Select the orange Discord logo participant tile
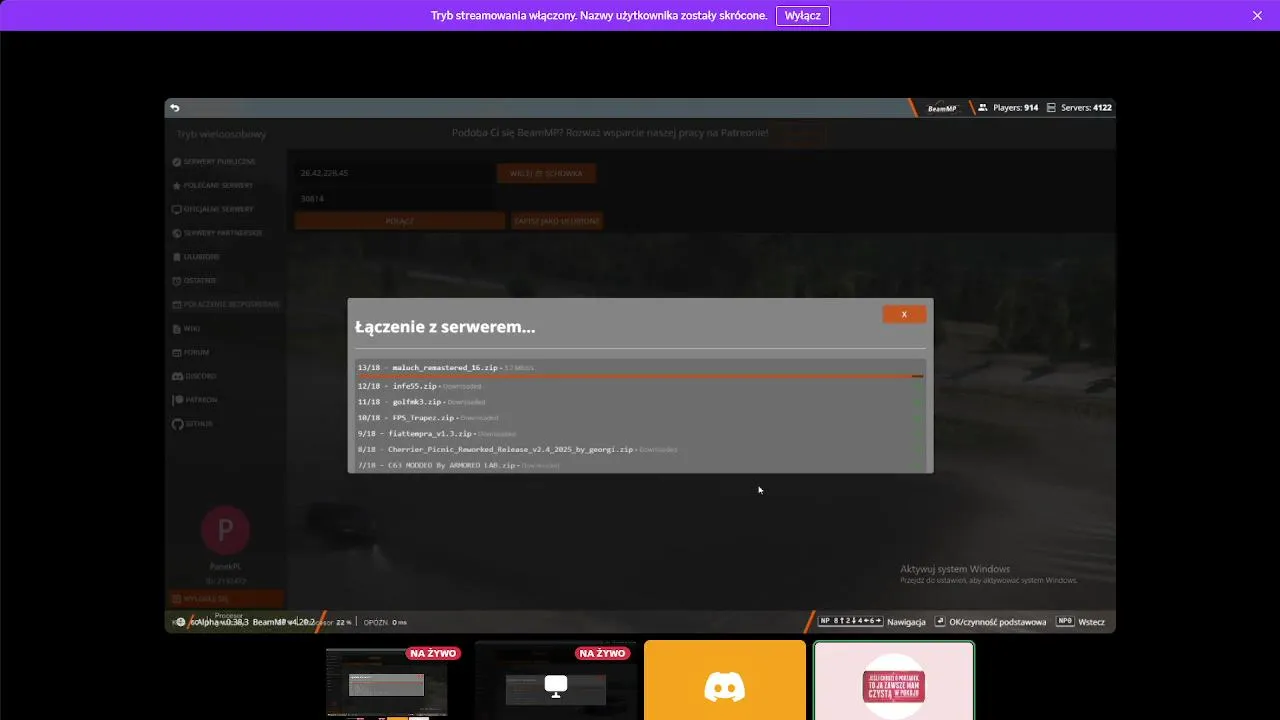Viewport: 1280px width, 720px height. [725, 681]
